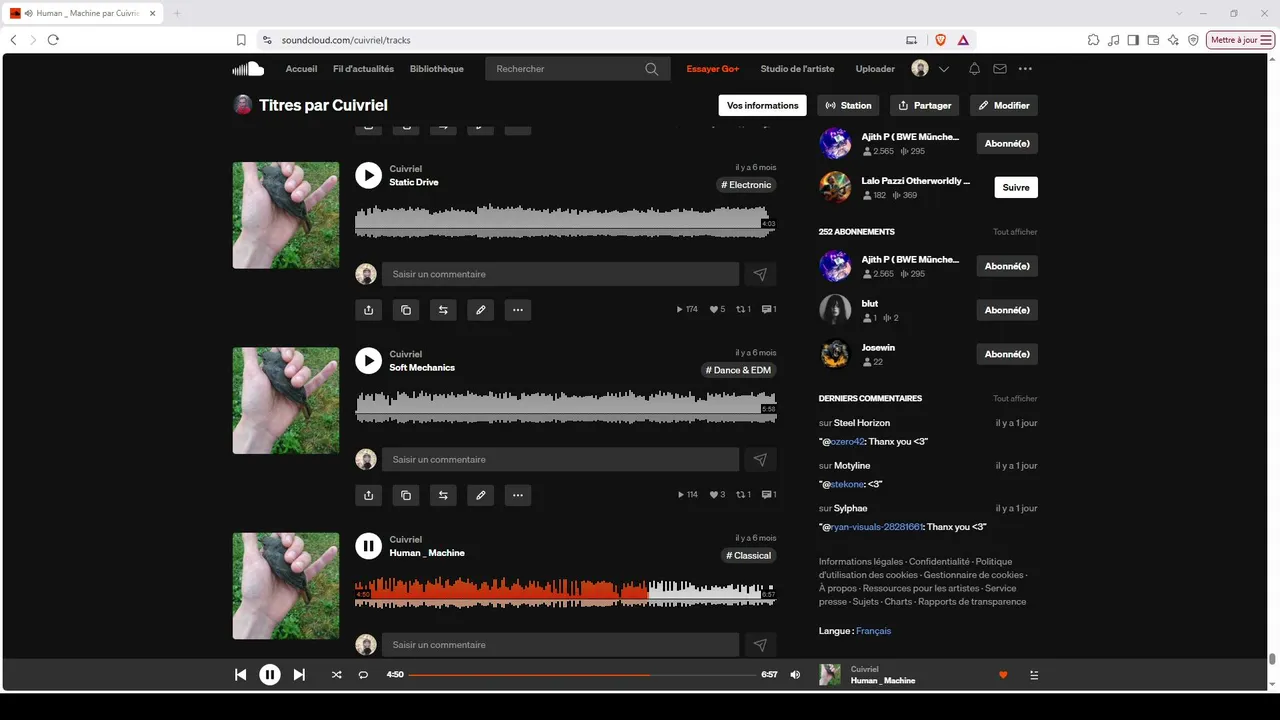Click the magnifier search icon
This screenshot has width=1280, height=720.
pyautogui.click(x=652, y=69)
